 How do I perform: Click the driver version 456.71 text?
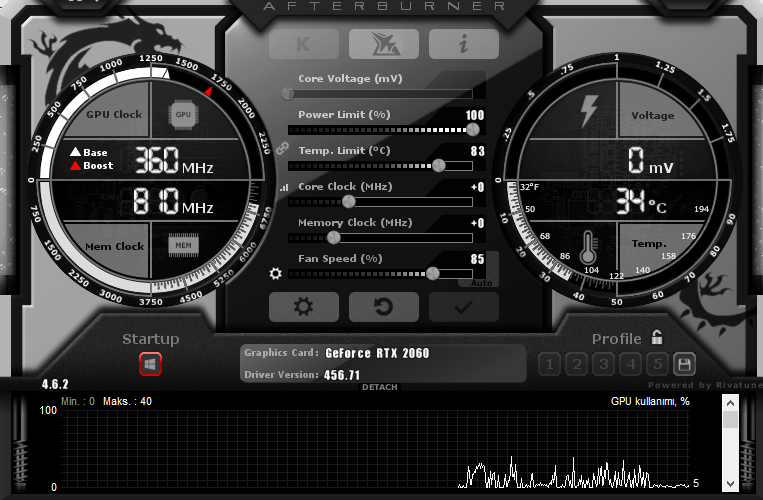tap(342, 375)
